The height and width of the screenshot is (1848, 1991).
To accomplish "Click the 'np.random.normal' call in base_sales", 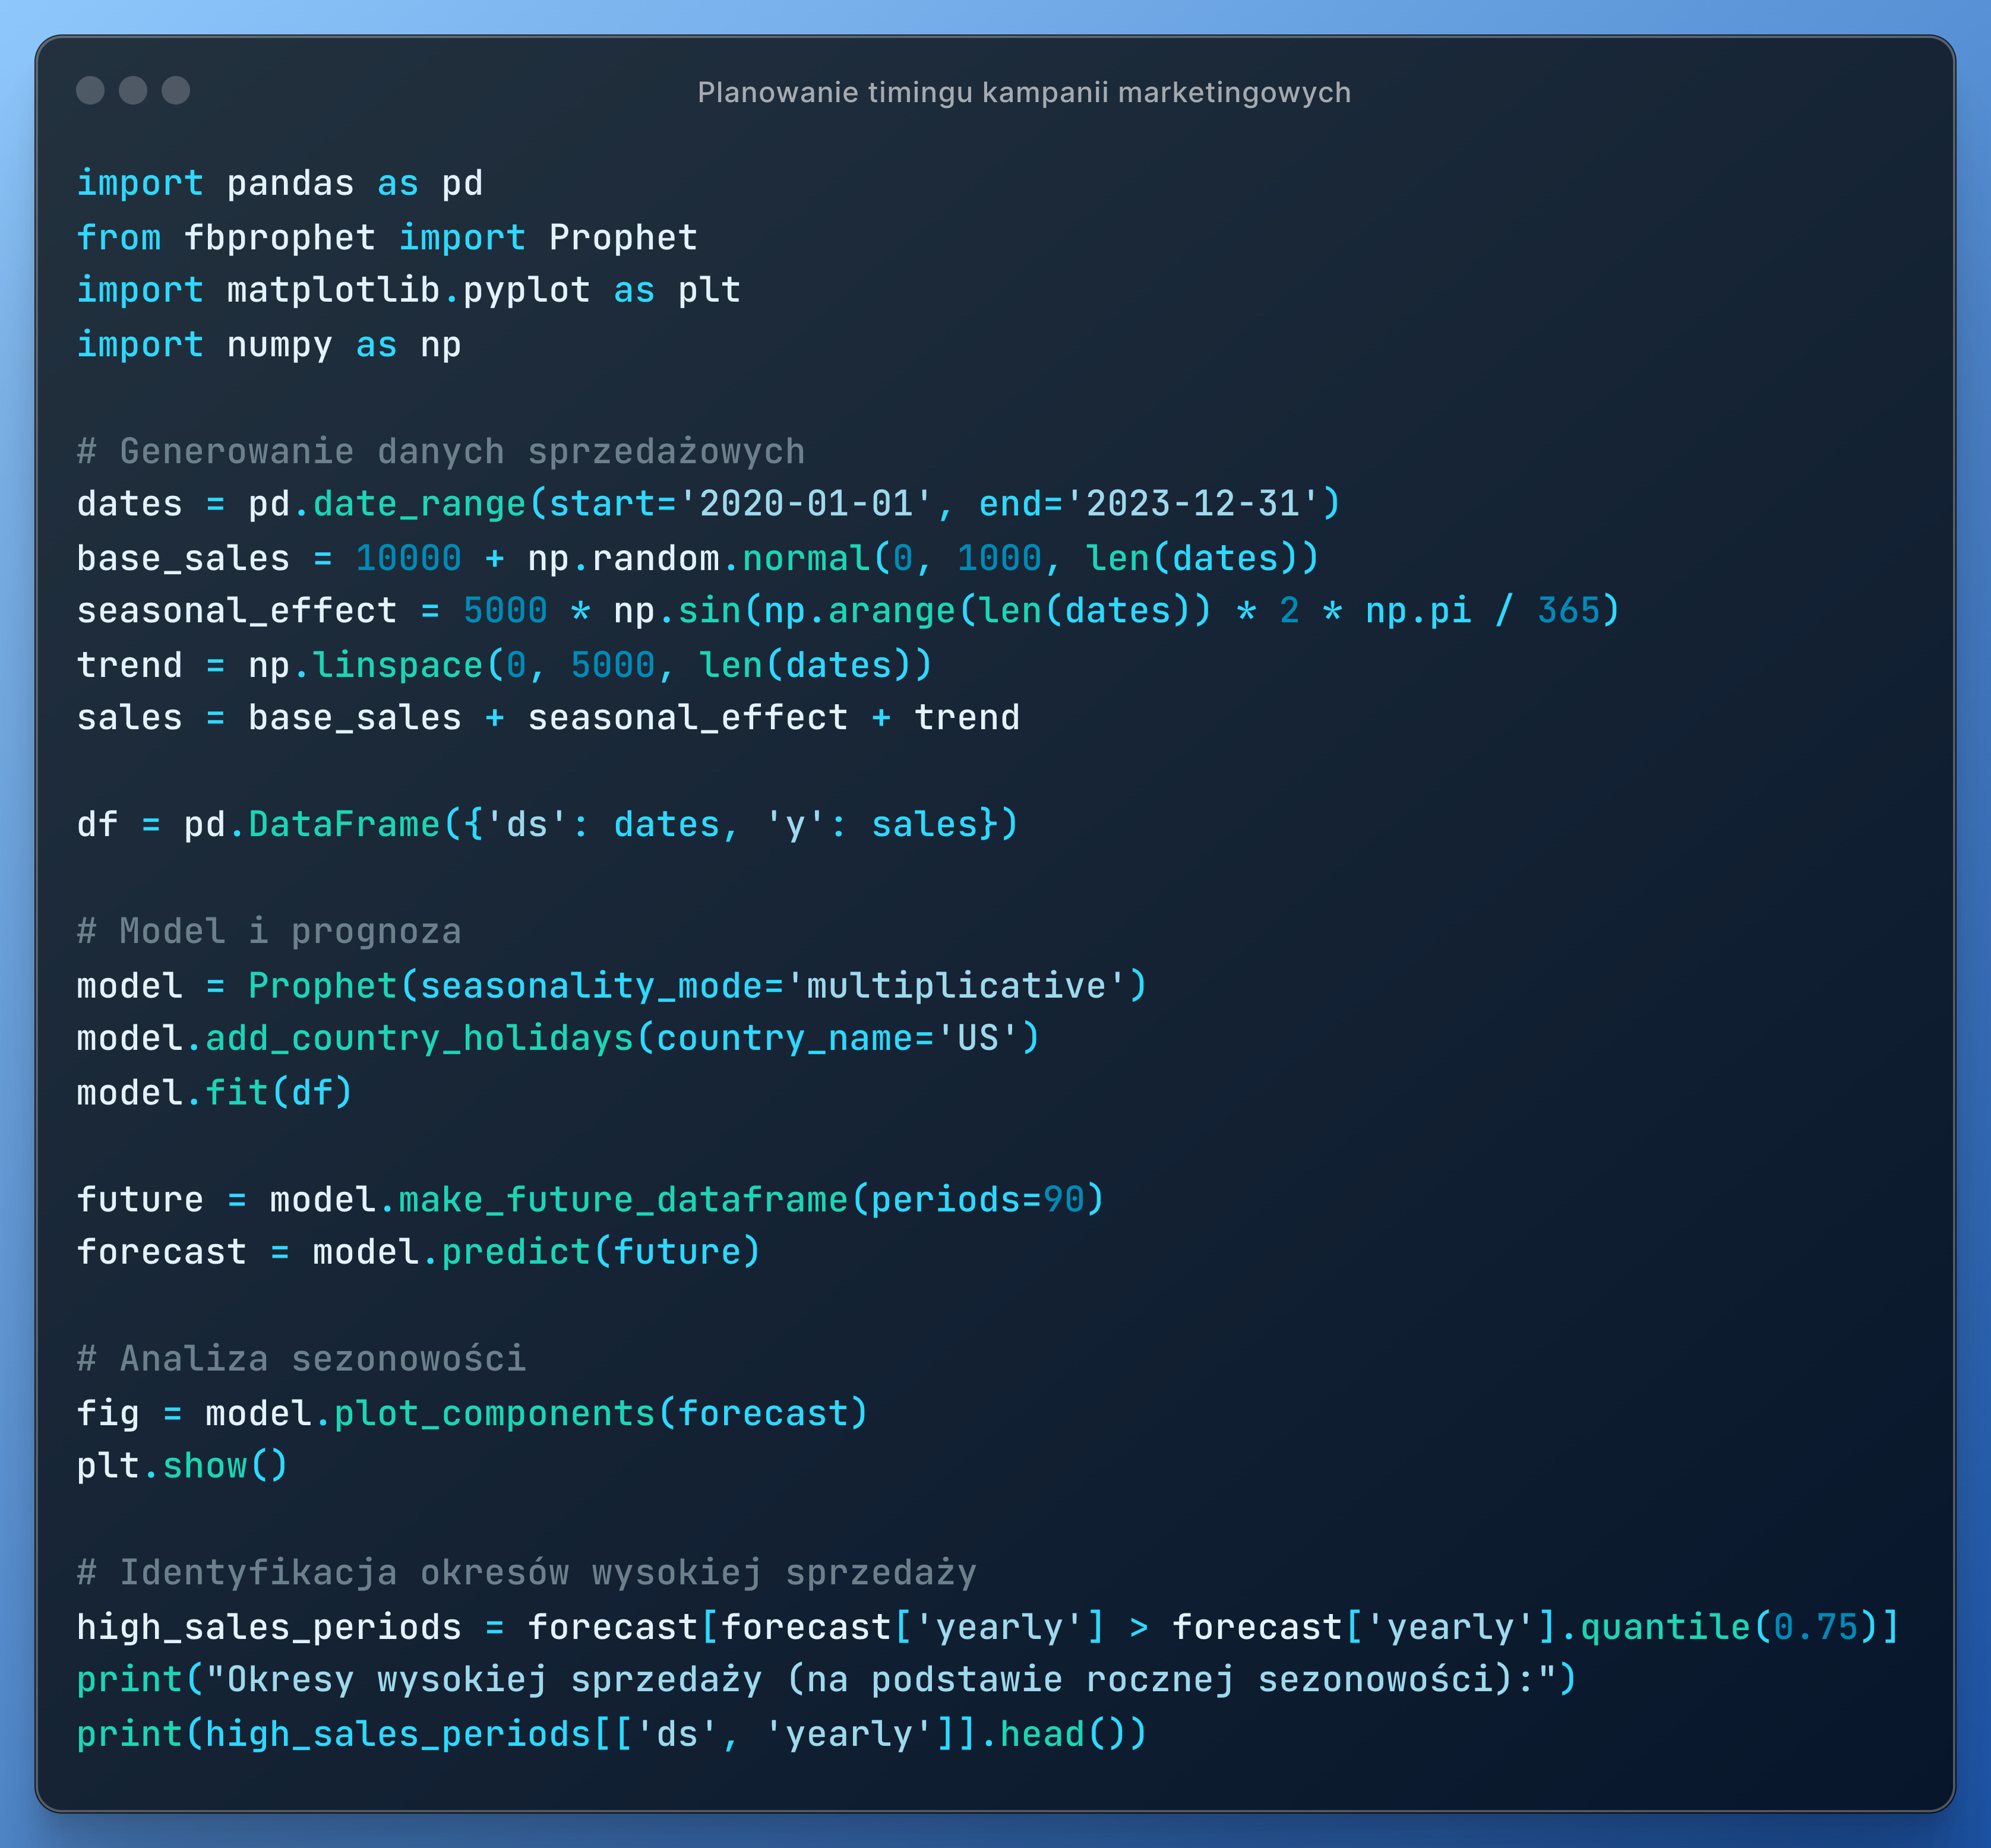I will [x=698, y=558].
